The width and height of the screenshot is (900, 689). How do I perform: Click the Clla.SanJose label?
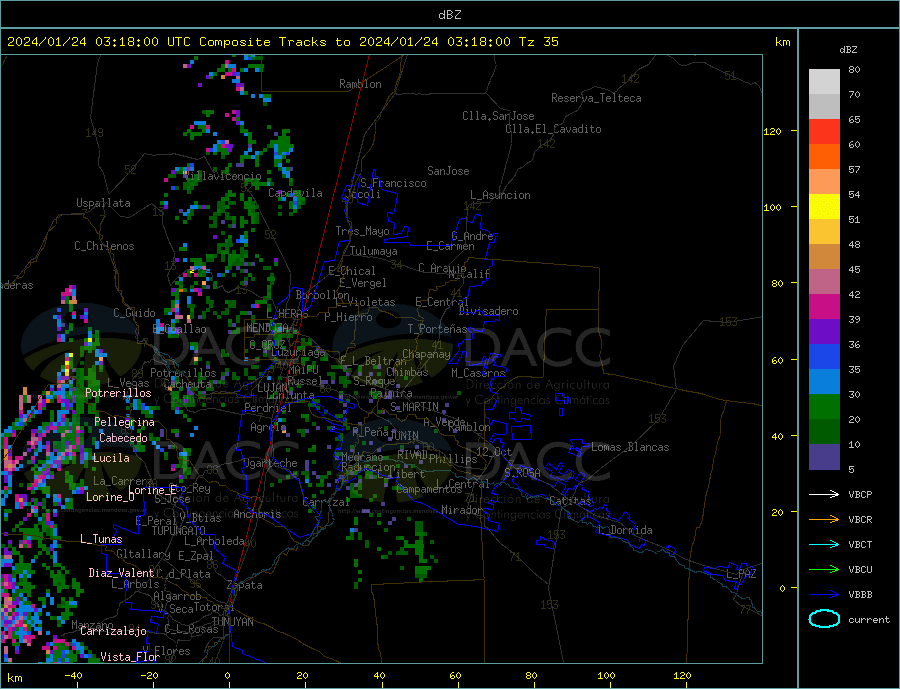tap(498, 116)
